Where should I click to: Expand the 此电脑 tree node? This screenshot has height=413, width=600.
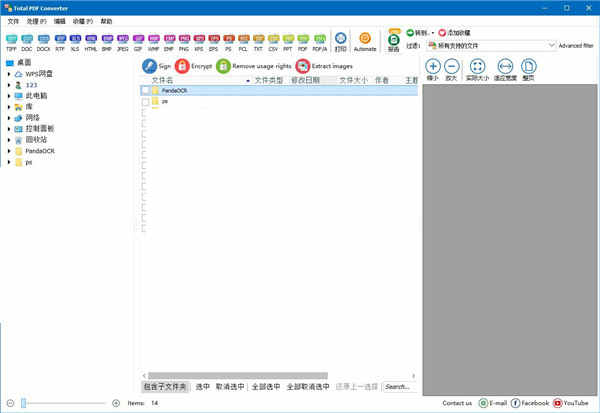coord(8,96)
